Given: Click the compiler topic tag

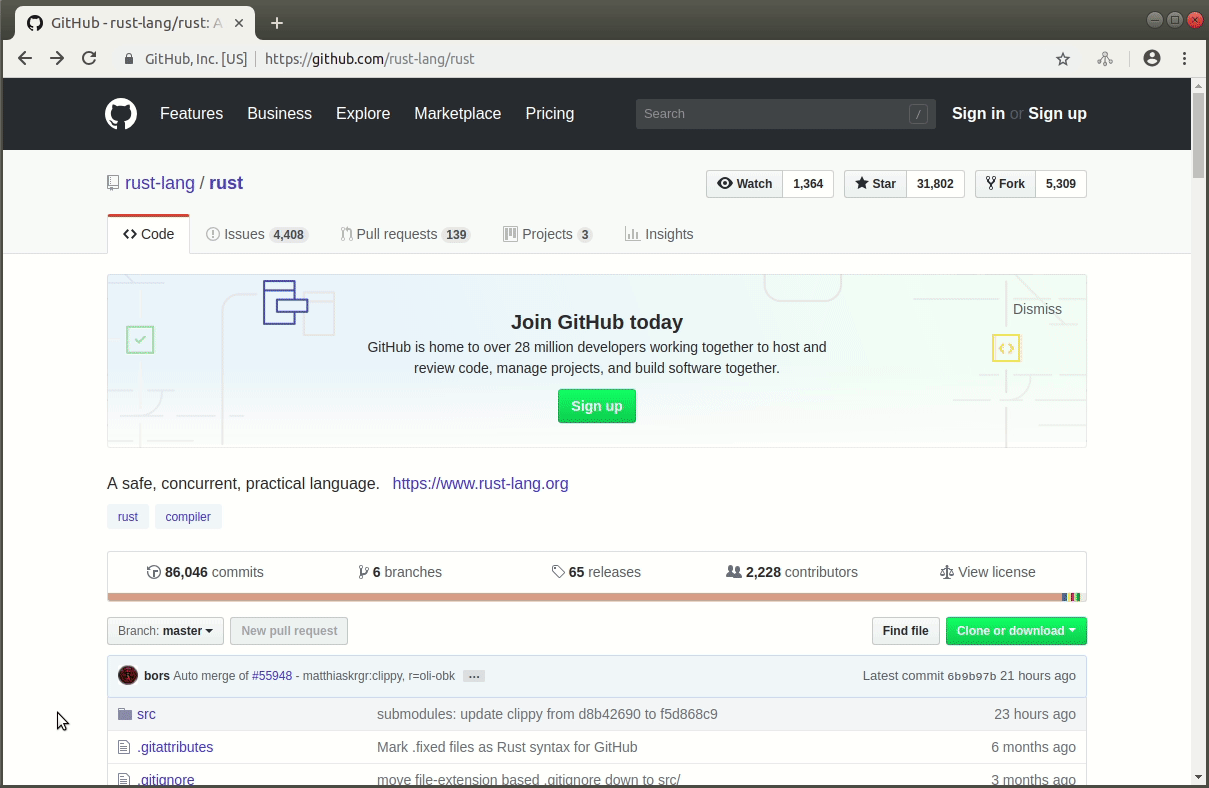Looking at the screenshot, I should coord(188,517).
